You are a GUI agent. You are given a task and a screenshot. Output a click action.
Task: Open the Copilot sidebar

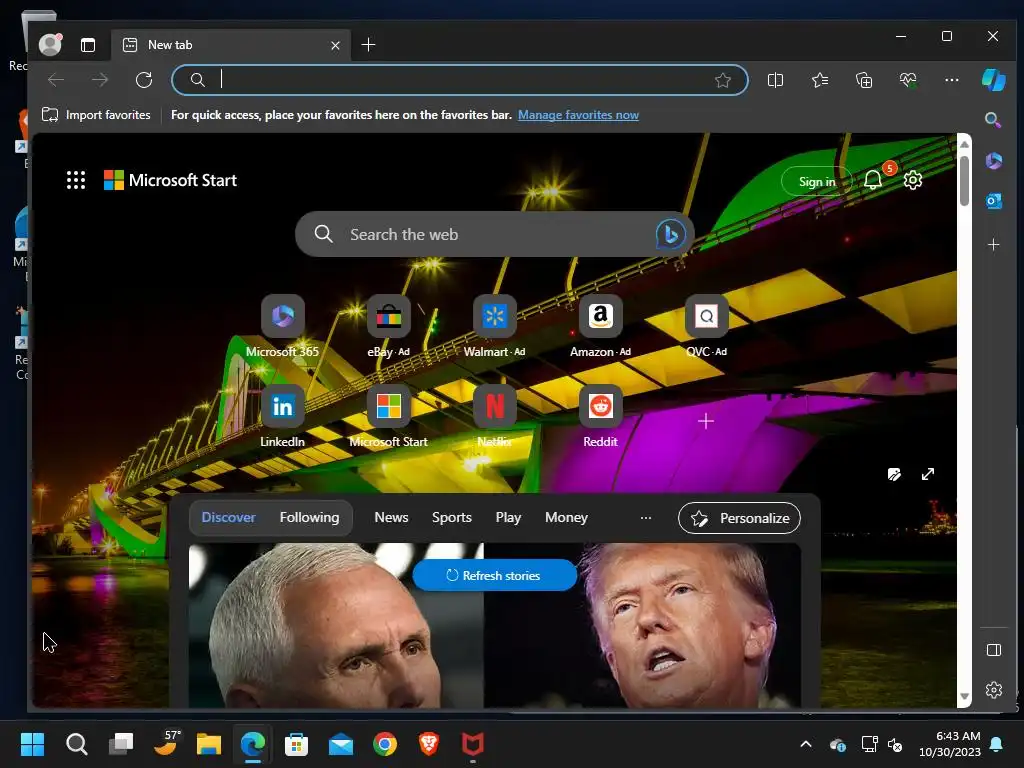pyautogui.click(x=993, y=80)
